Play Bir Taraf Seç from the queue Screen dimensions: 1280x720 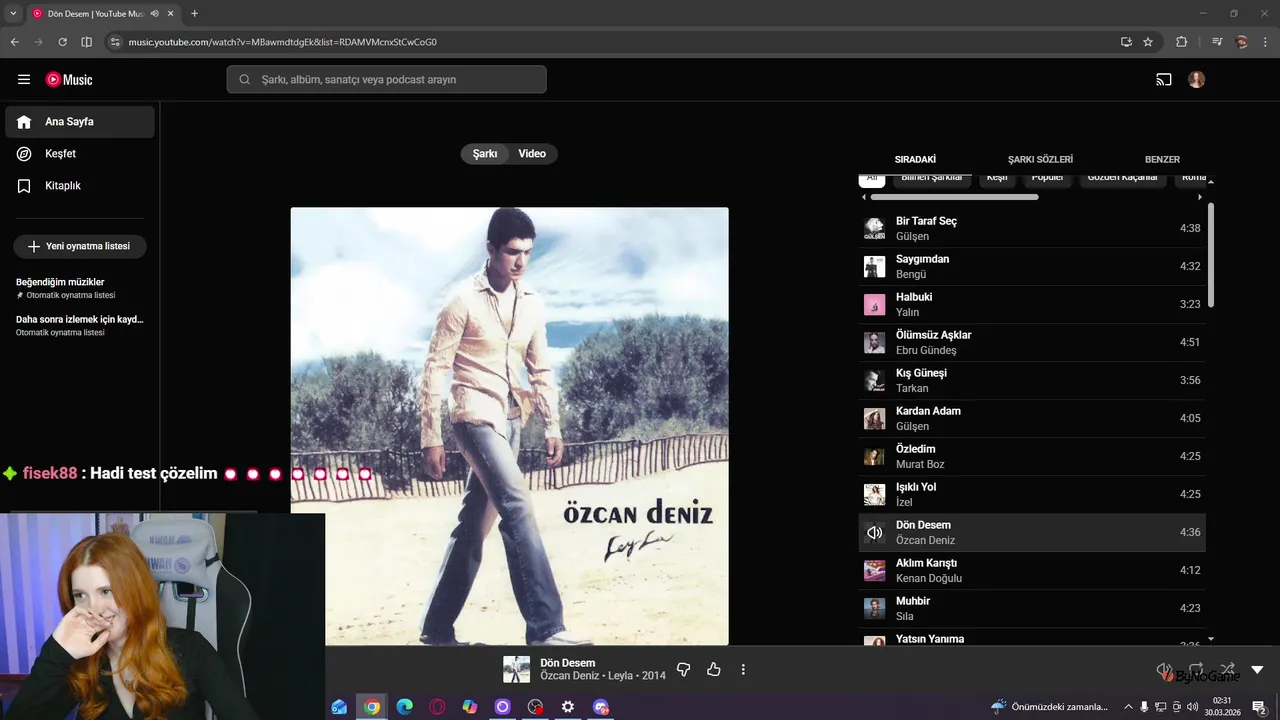[x=1032, y=228]
